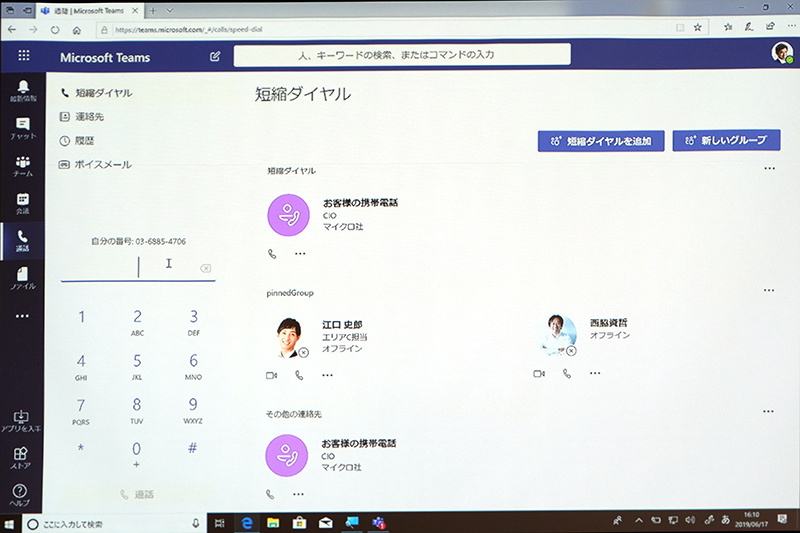Add page to favorites with star icon
Screen dimensions: 800x533
(697, 28)
